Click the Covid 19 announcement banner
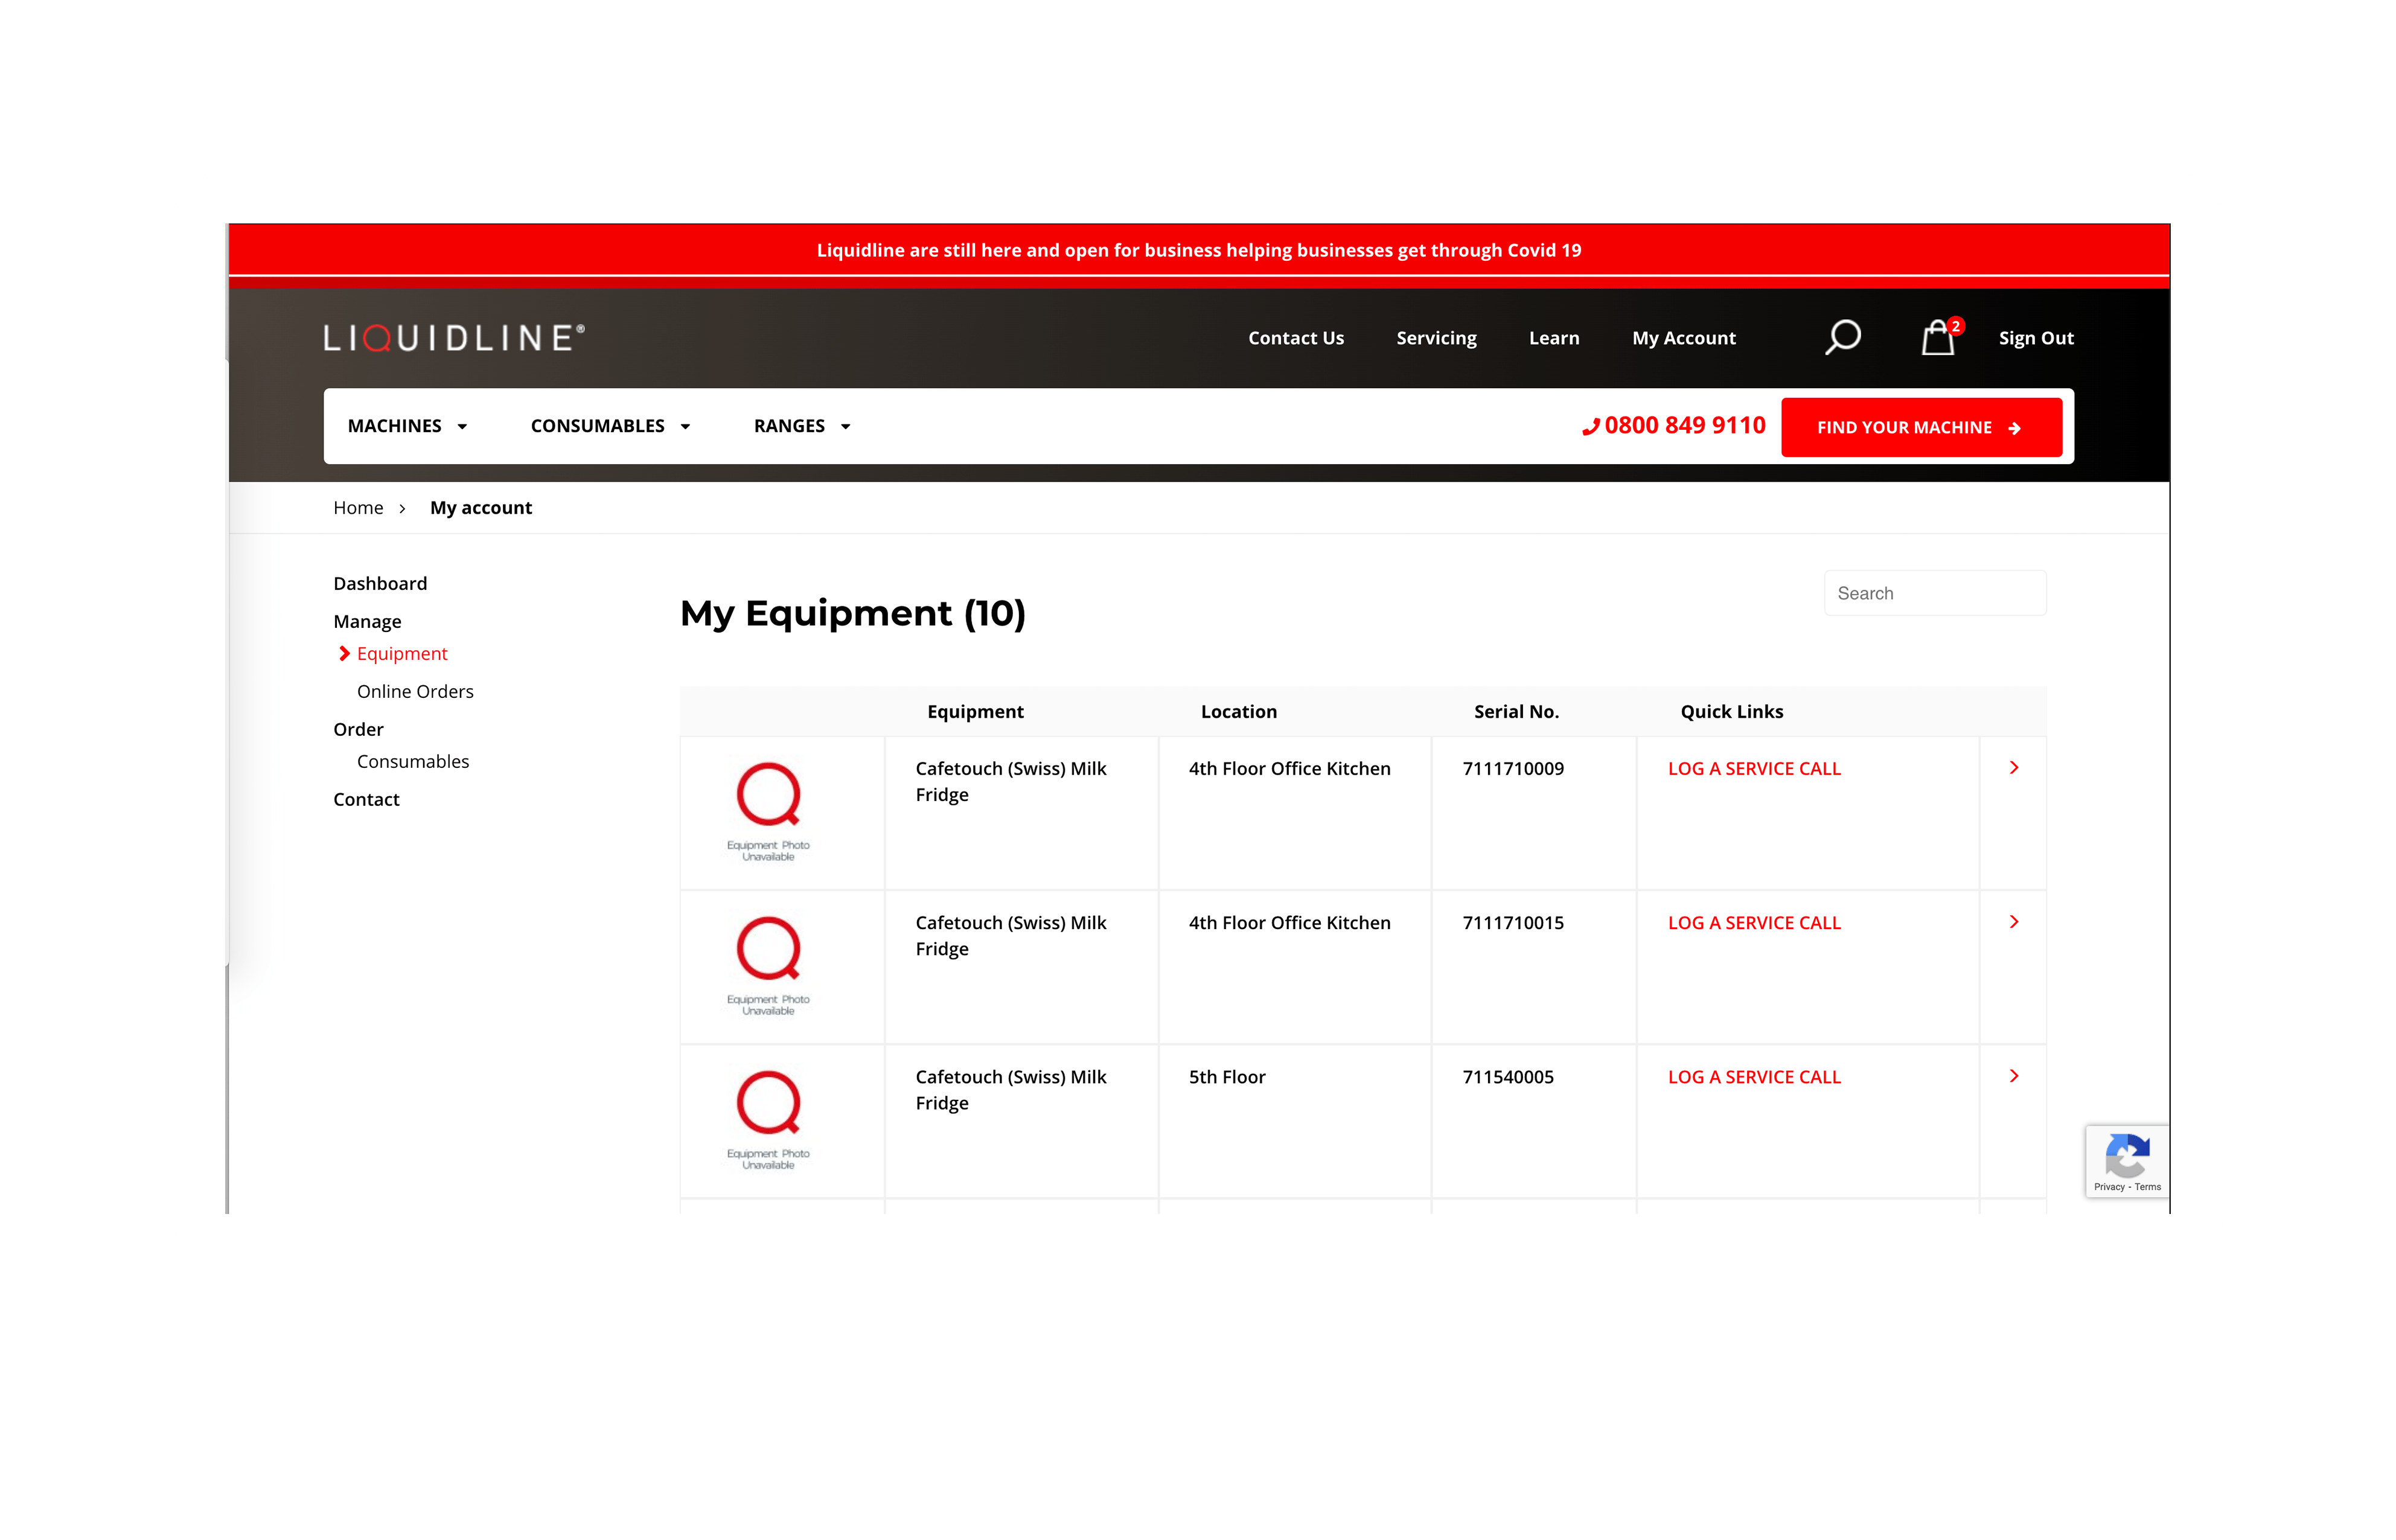 [1198, 250]
